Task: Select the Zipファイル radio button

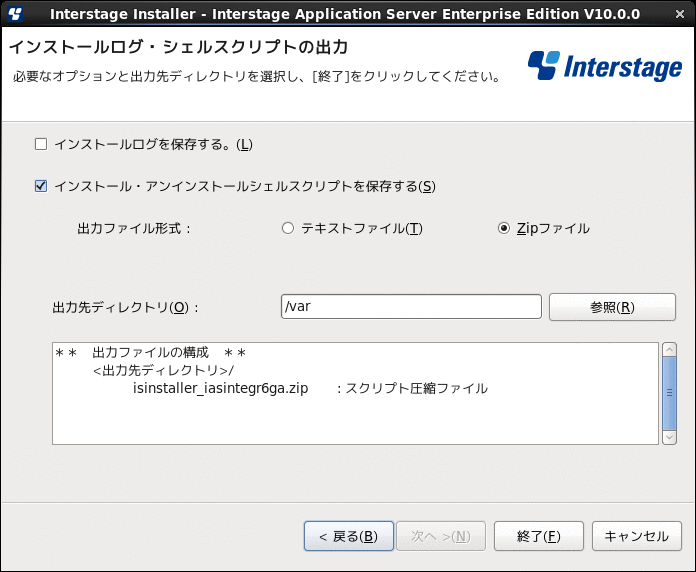Action: click(x=503, y=228)
